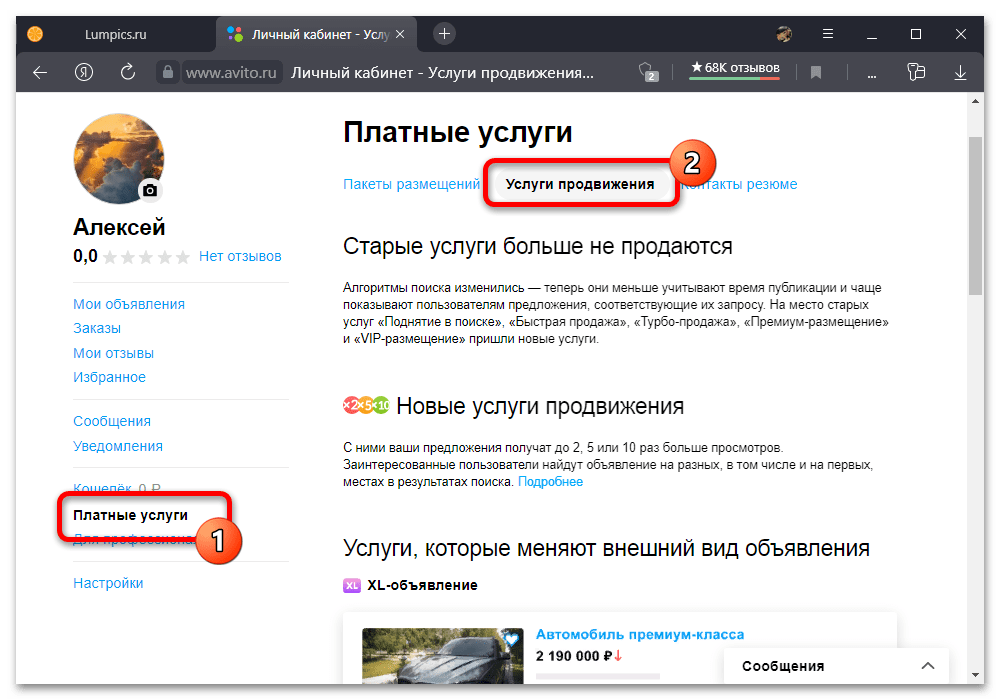Image resolution: width=1000 pixels, height=700 pixels.
Task: Close the Личный кабинет tab
Action: click(x=400, y=34)
